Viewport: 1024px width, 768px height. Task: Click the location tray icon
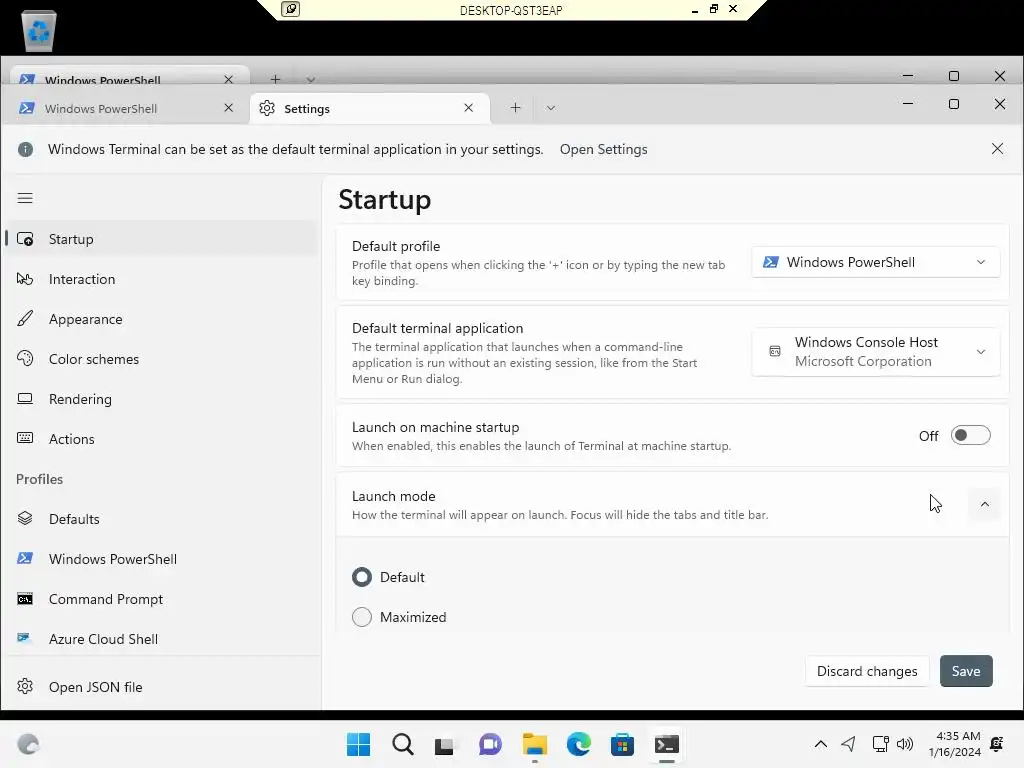(x=848, y=744)
